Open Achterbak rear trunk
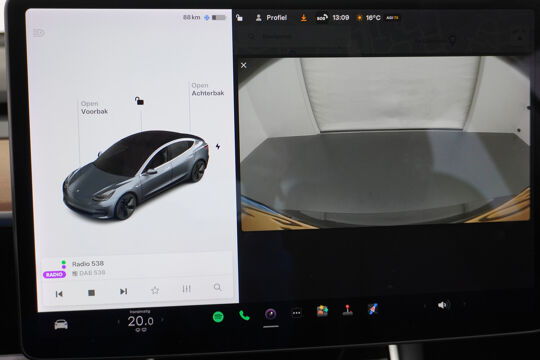This screenshot has width=540, height=360. (208, 89)
